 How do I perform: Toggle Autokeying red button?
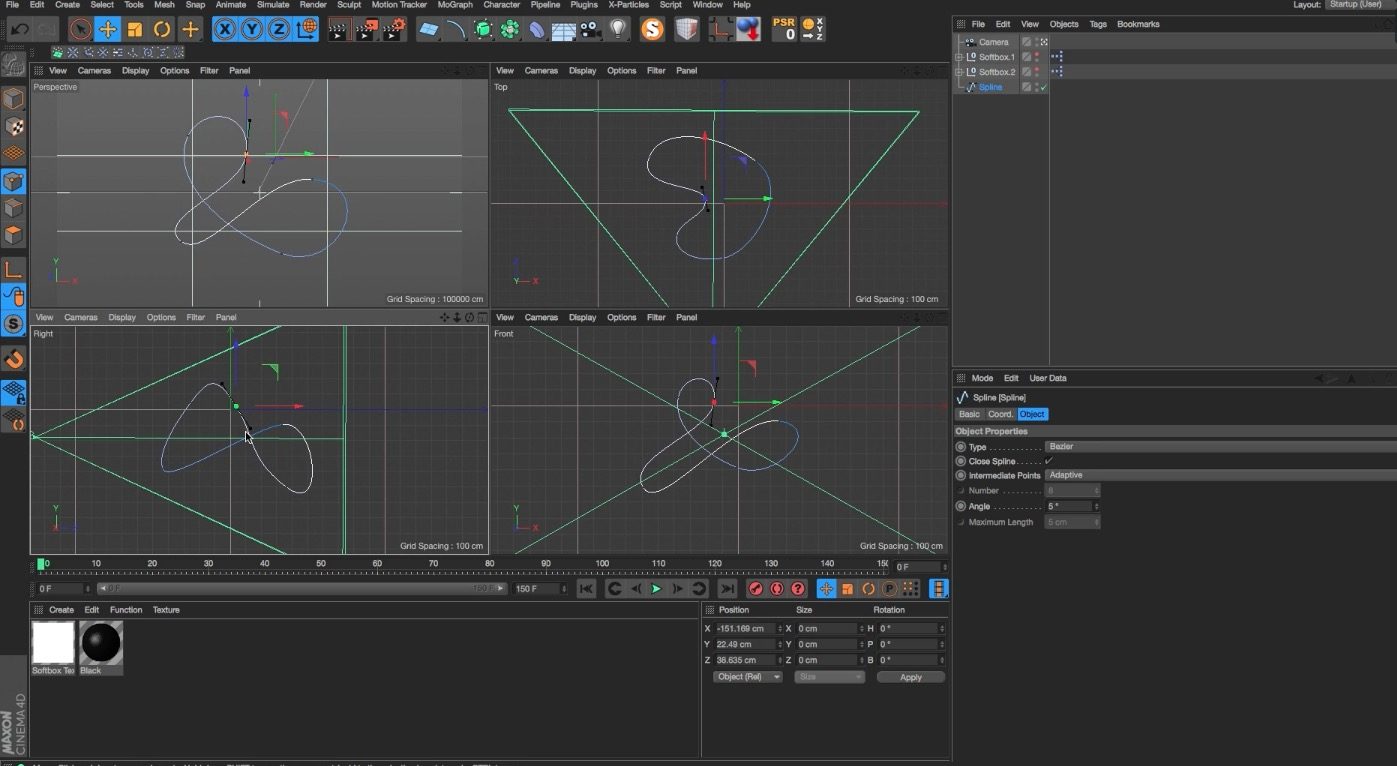coord(777,589)
